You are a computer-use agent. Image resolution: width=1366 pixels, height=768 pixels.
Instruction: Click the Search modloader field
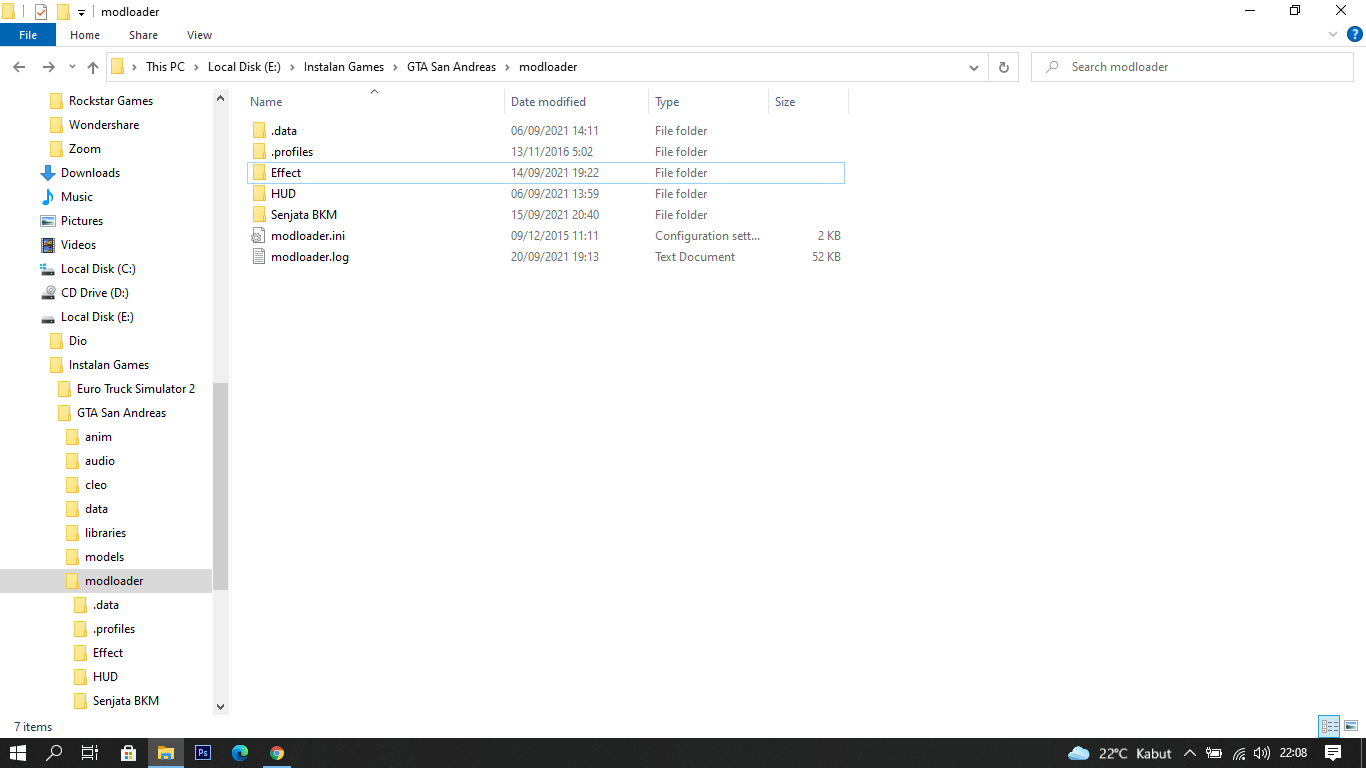tap(1192, 67)
